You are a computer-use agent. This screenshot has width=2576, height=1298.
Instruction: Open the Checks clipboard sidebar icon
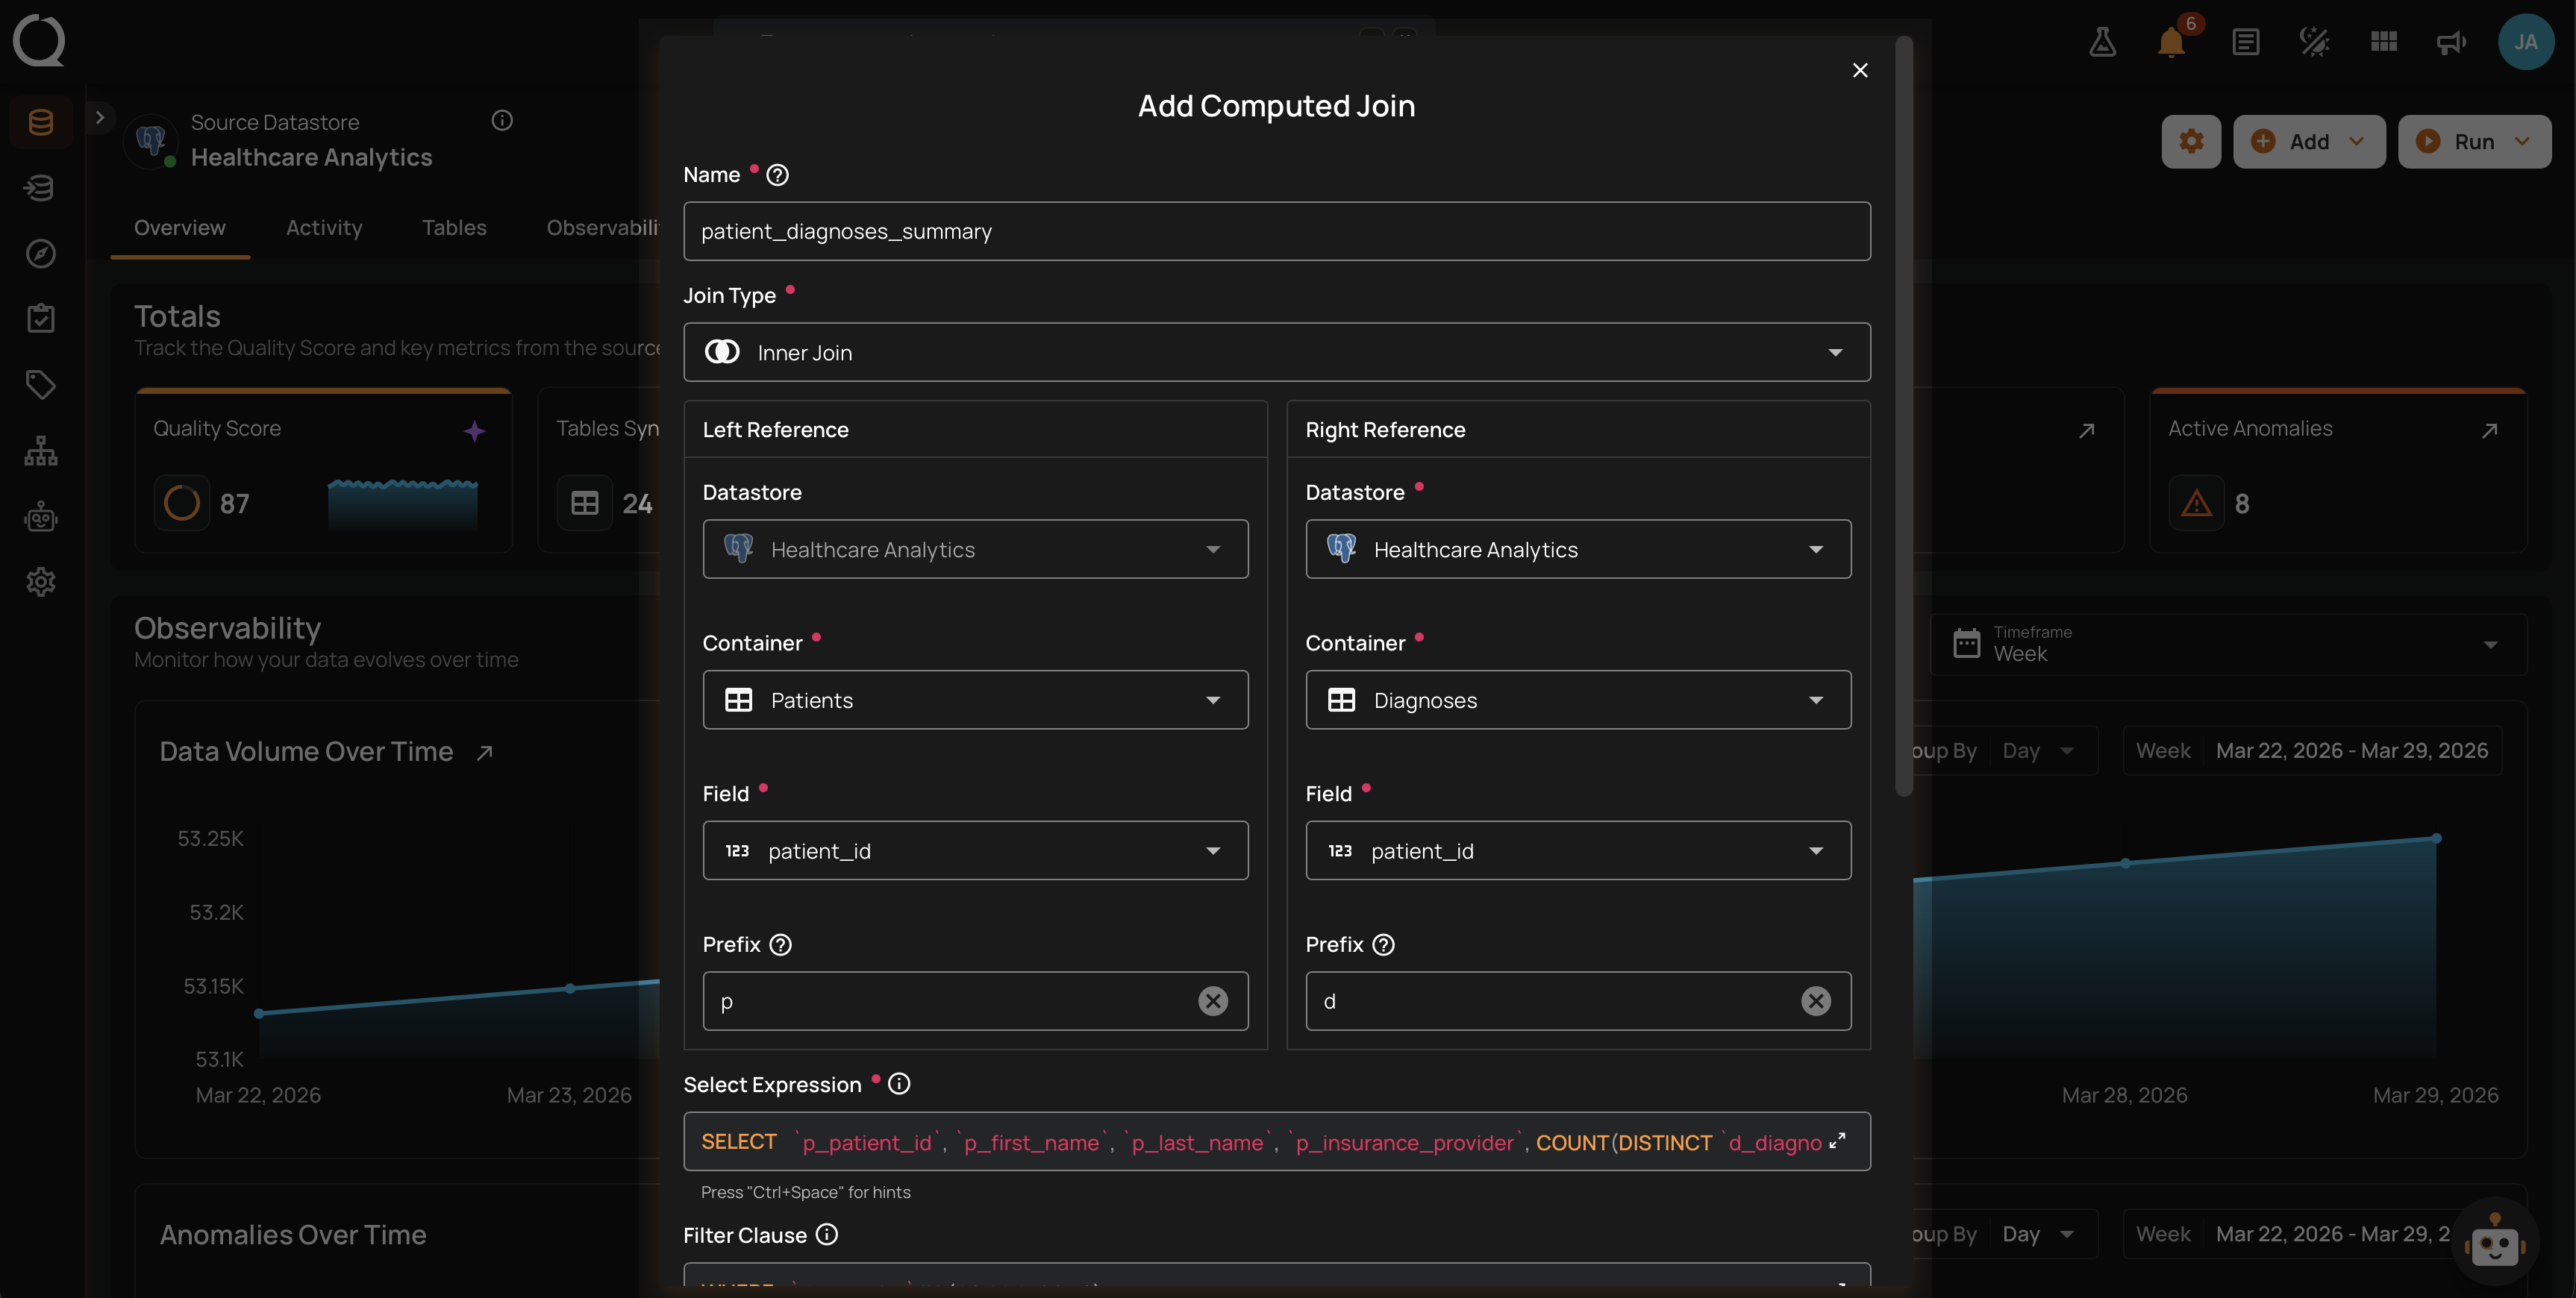tap(41, 319)
